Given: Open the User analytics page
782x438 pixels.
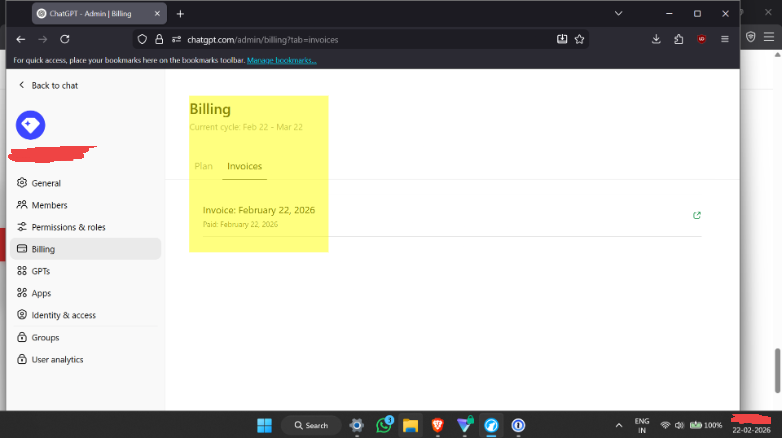Looking at the screenshot, I should click(x=57, y=359).
